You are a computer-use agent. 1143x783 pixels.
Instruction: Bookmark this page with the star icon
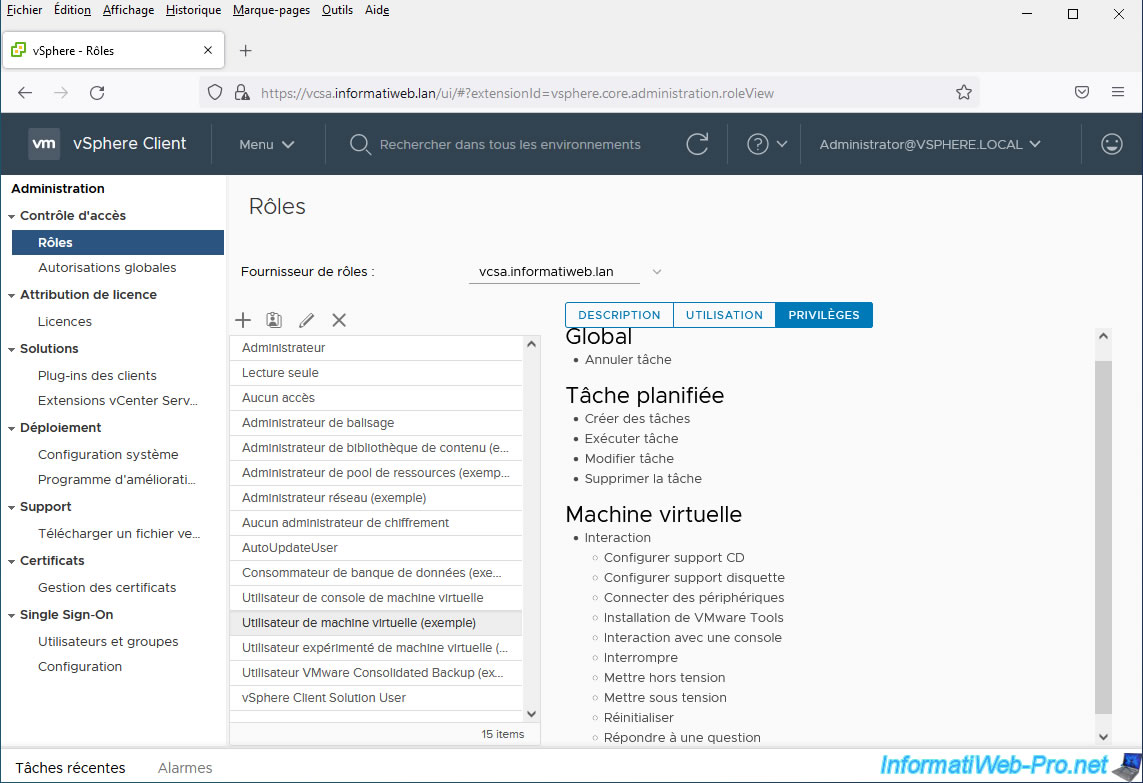(x=963, y=93)
